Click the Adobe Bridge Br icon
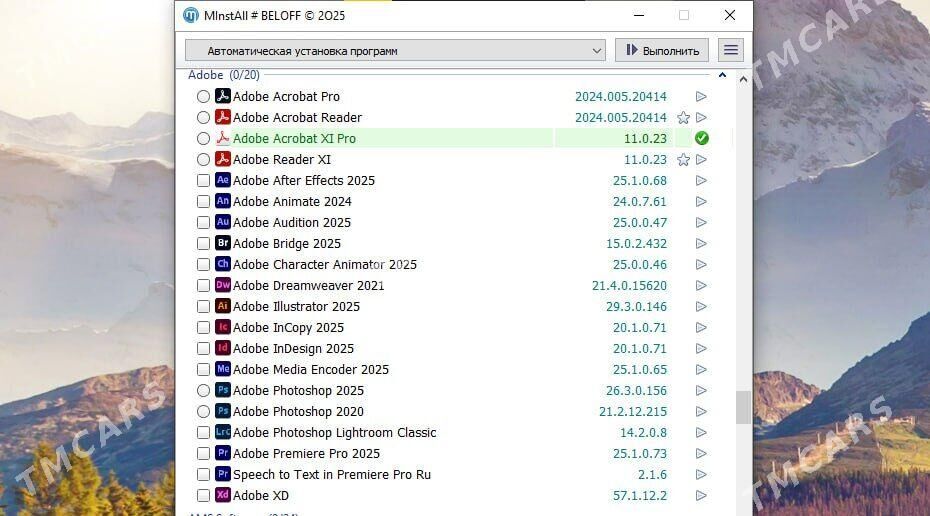The image size is (930, 516). 222,243
